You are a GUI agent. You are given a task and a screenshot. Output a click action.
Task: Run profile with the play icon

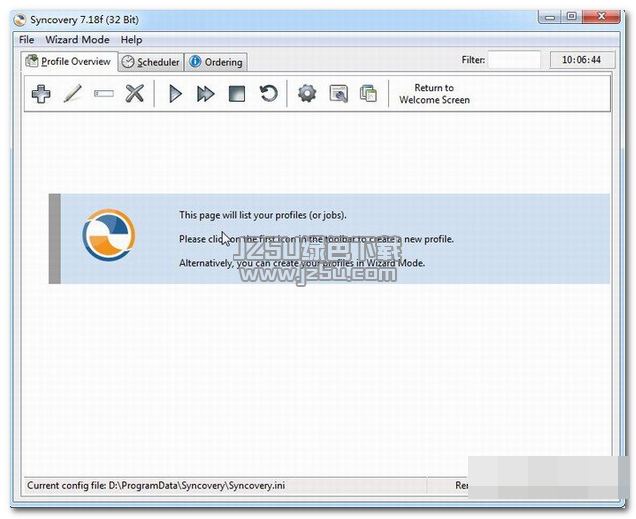coord(175,94)
